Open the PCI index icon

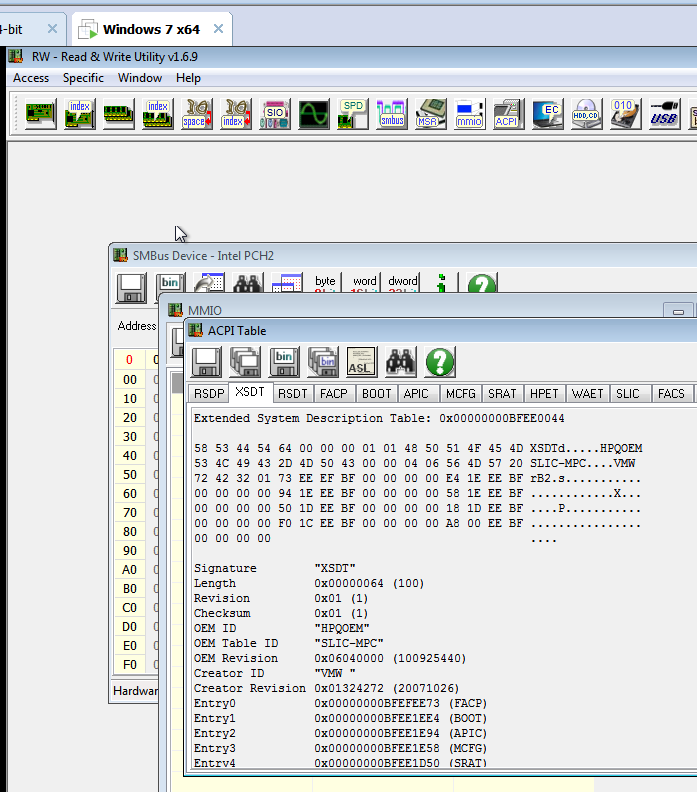(x=80, y=114)
